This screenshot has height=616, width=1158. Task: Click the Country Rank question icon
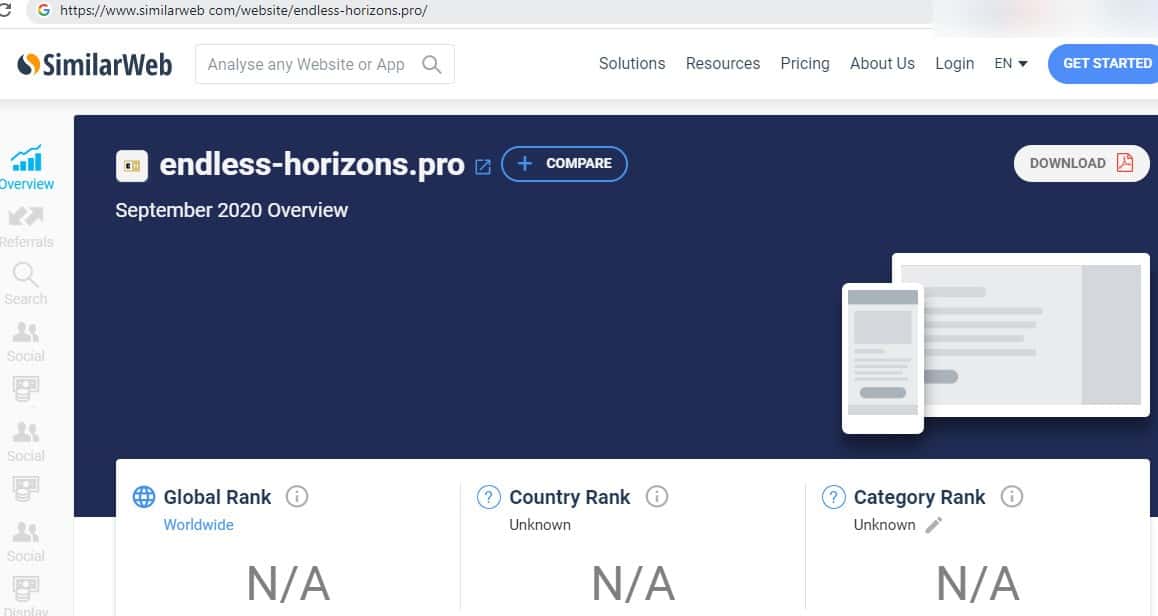(488, 497)
